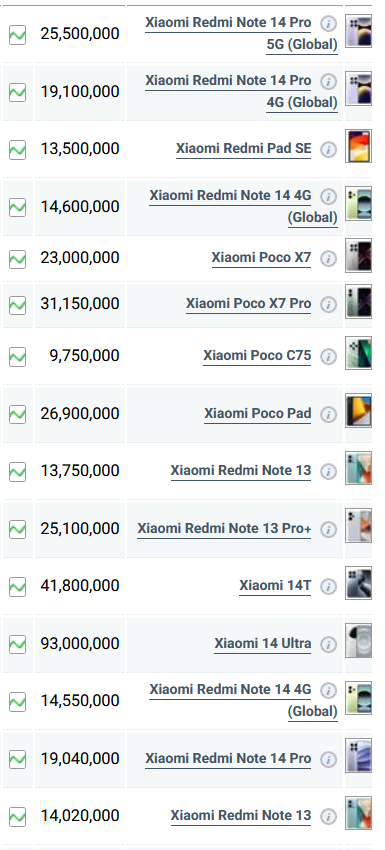Open Xiaomi Redmi Pad SE thumbnail

358,146
